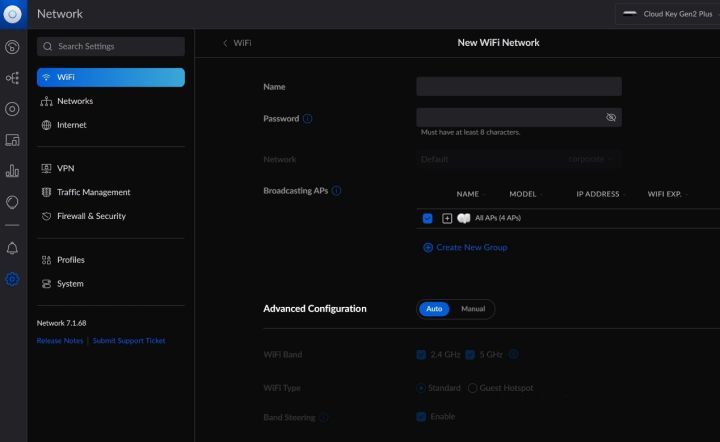Click the System icon
The height and width of the screenshot is (442, 720).
[46, 284]
